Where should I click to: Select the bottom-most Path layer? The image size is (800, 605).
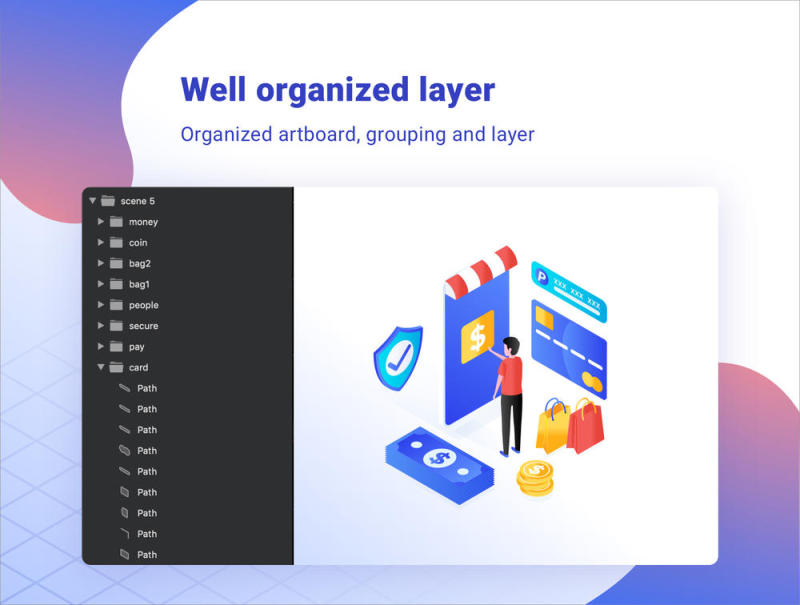pos(146,555)
